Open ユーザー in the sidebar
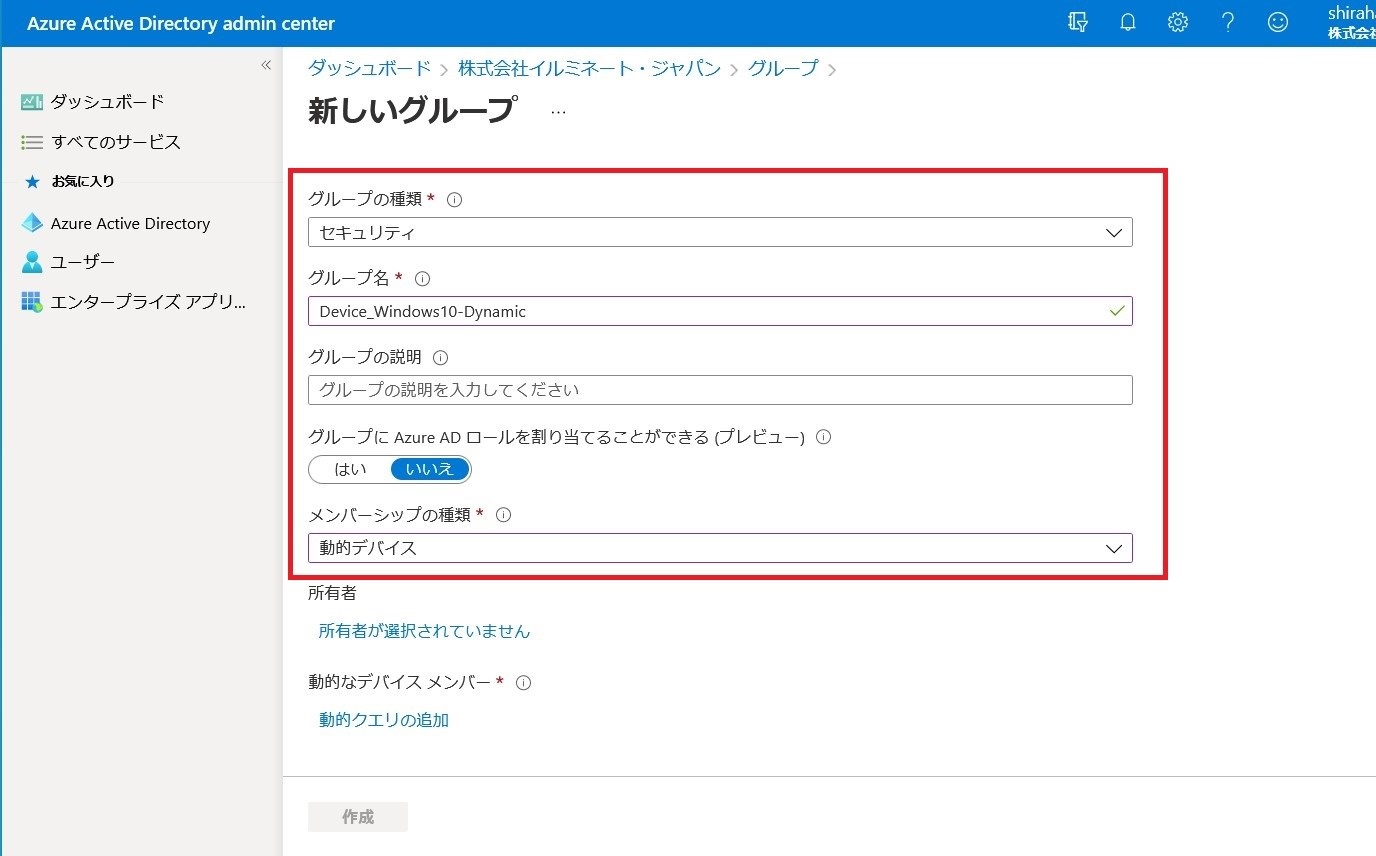The height and width of the screenshot is (856, 1376). tap(83, 262)
